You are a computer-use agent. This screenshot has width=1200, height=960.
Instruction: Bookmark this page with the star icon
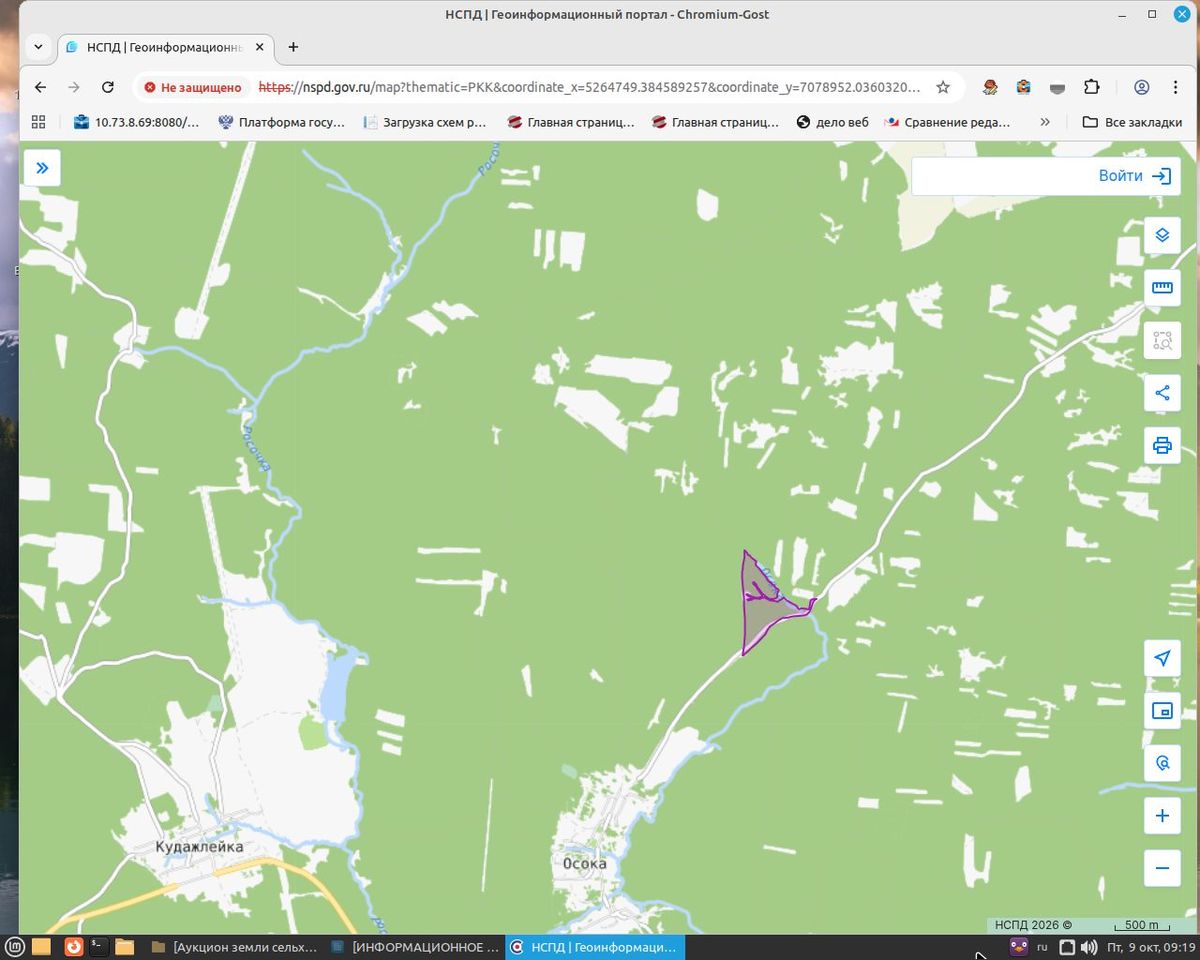pos(943,87)
